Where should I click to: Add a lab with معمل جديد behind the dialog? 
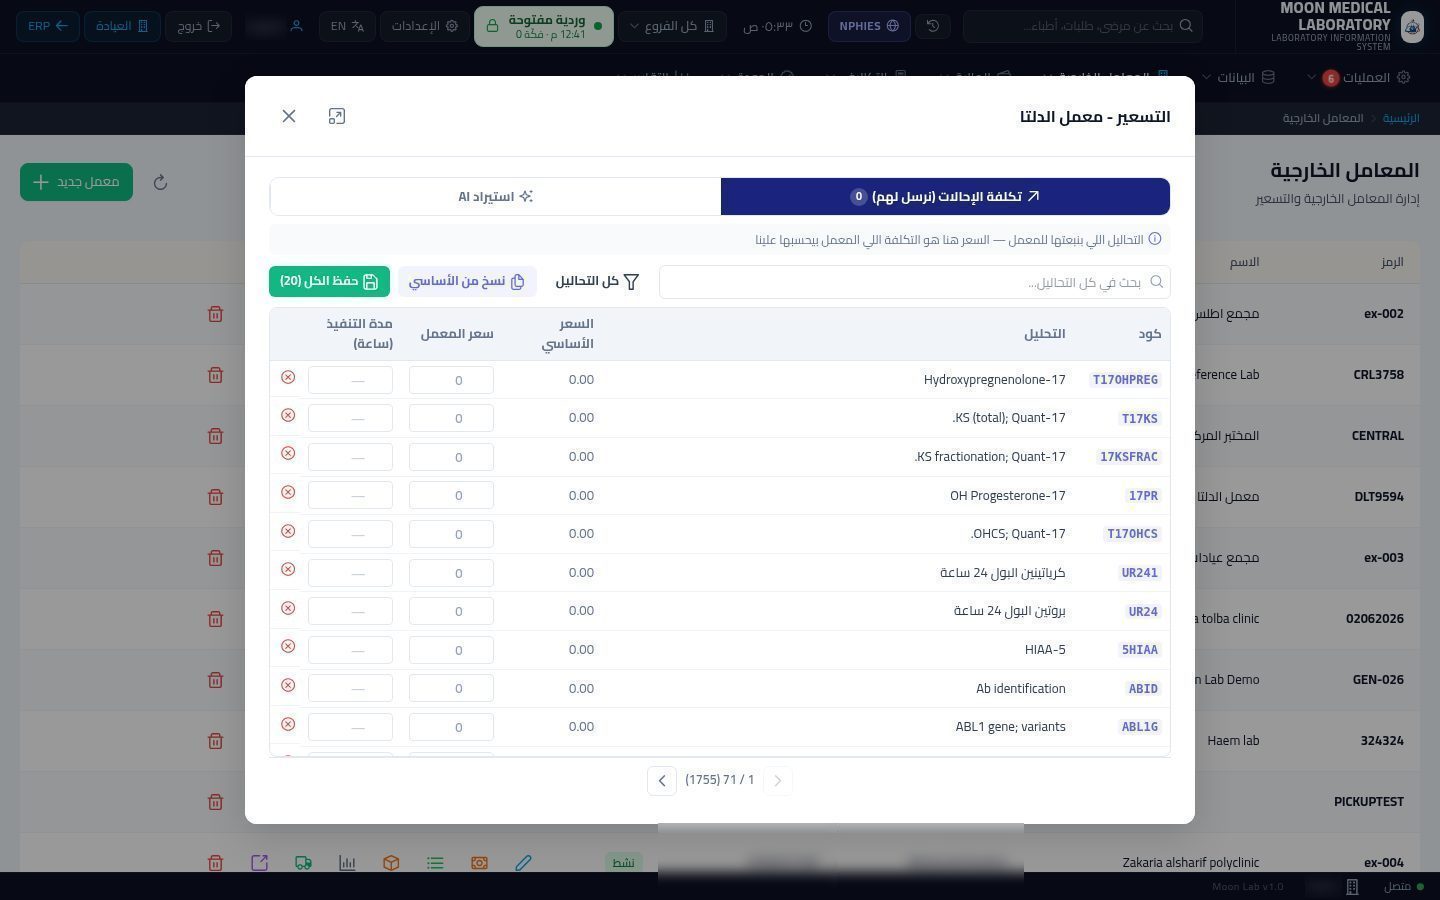tap(76, 182)
